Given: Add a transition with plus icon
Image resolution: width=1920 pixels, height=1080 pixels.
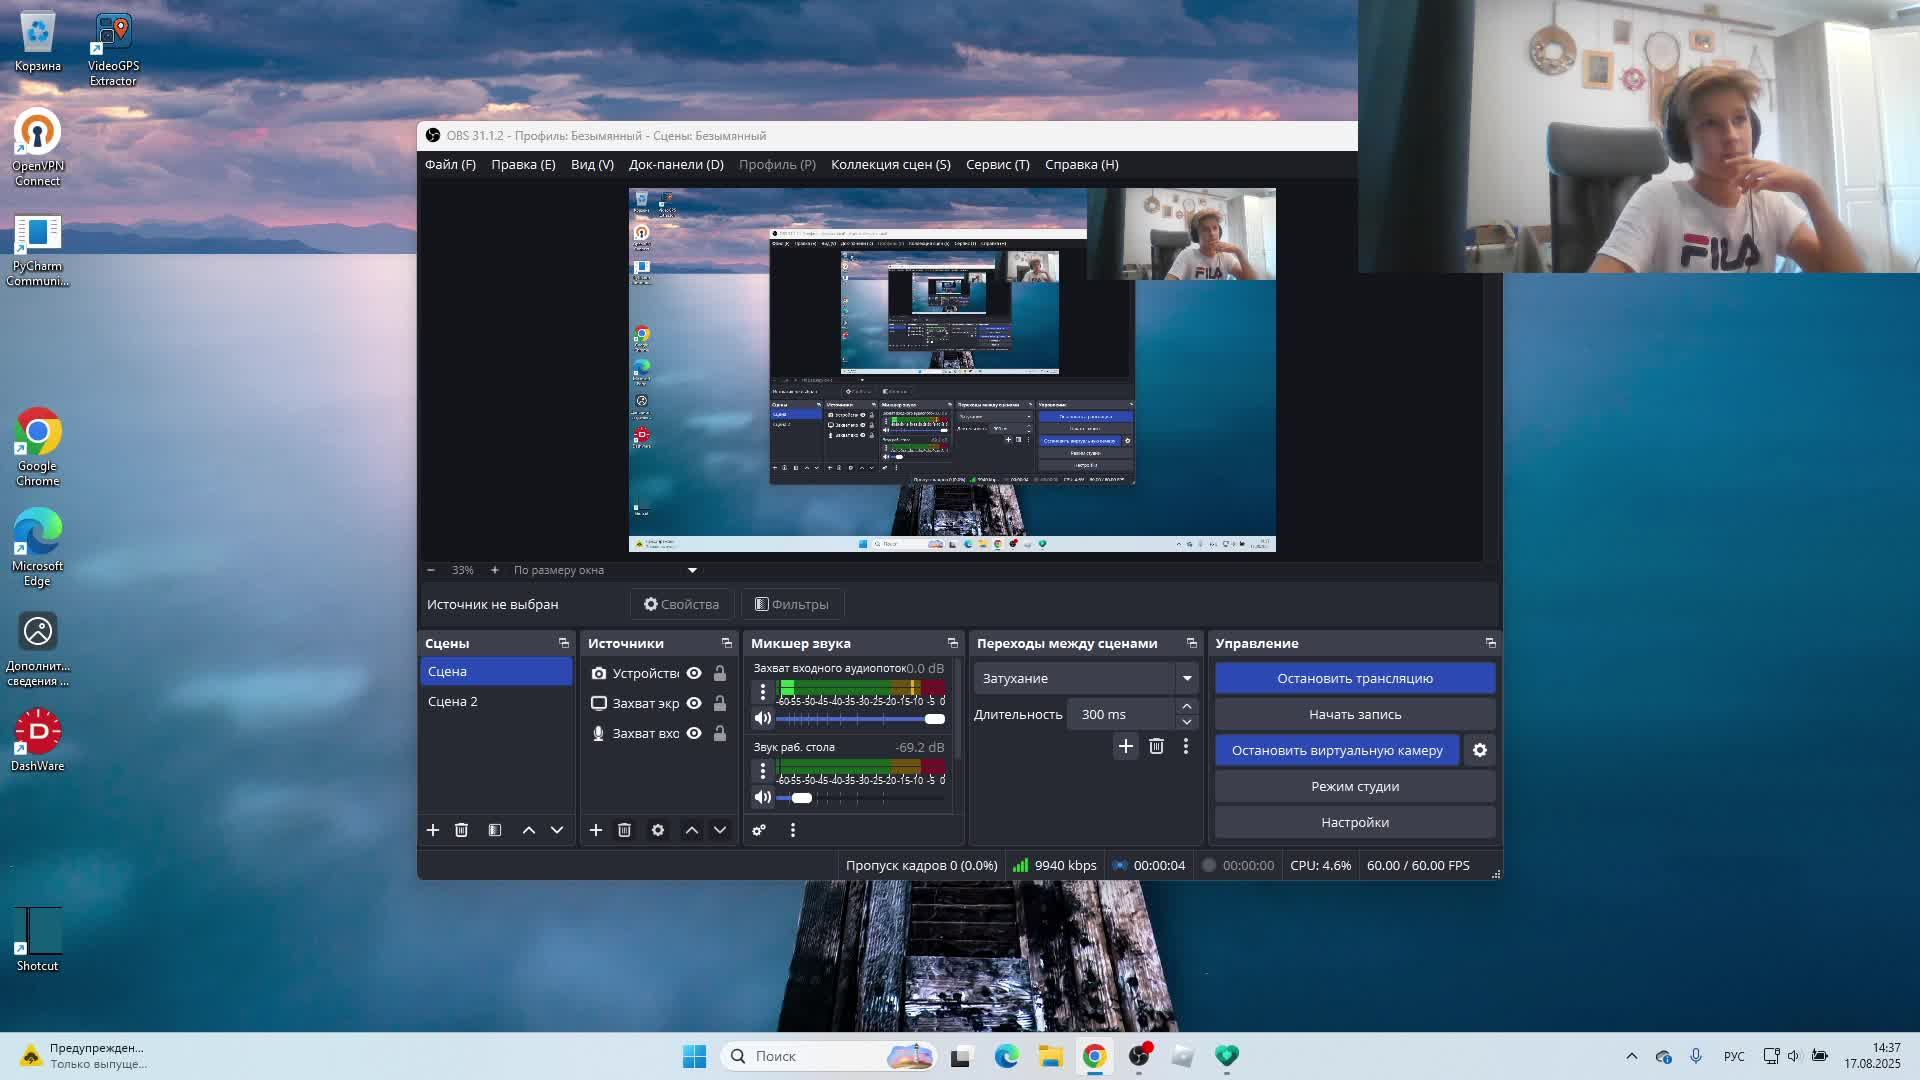Looking at the screenshot, I should pos(1125,746).
